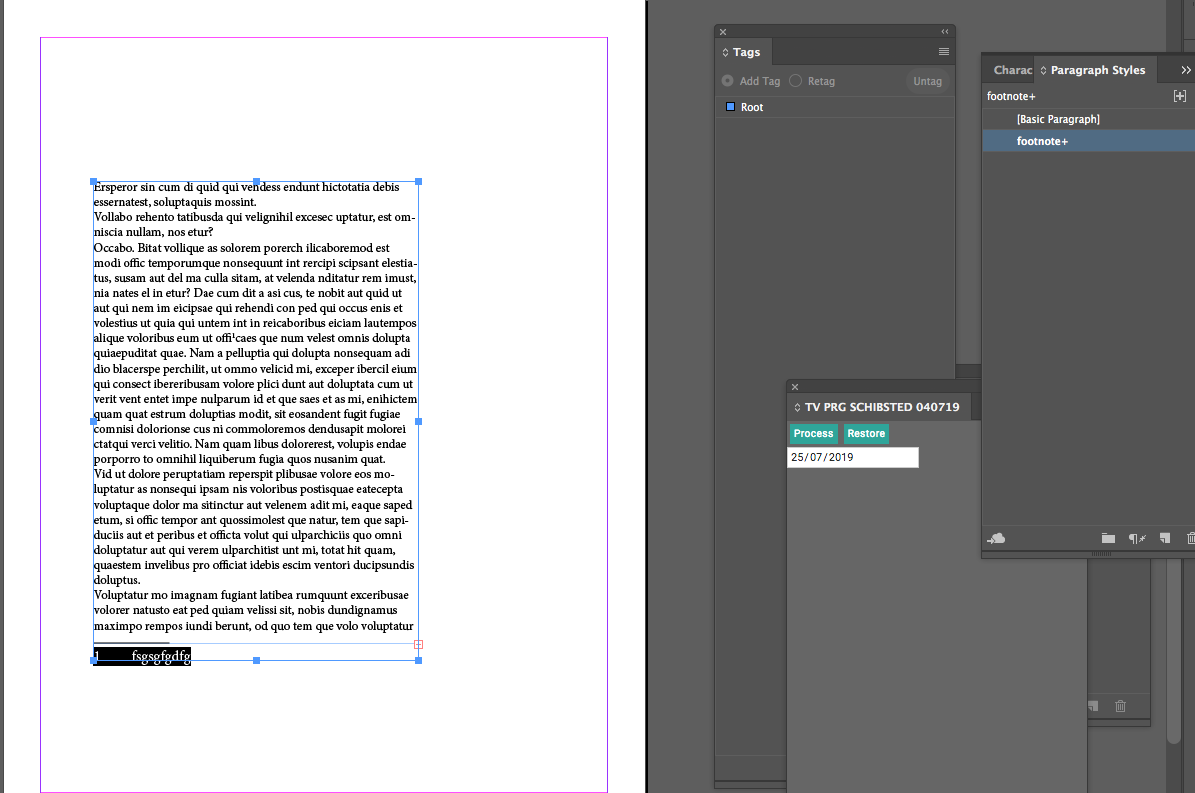Viewport: 1195px width, 793px height.
Task: Click the Untag button
Action: click(927, 81)
